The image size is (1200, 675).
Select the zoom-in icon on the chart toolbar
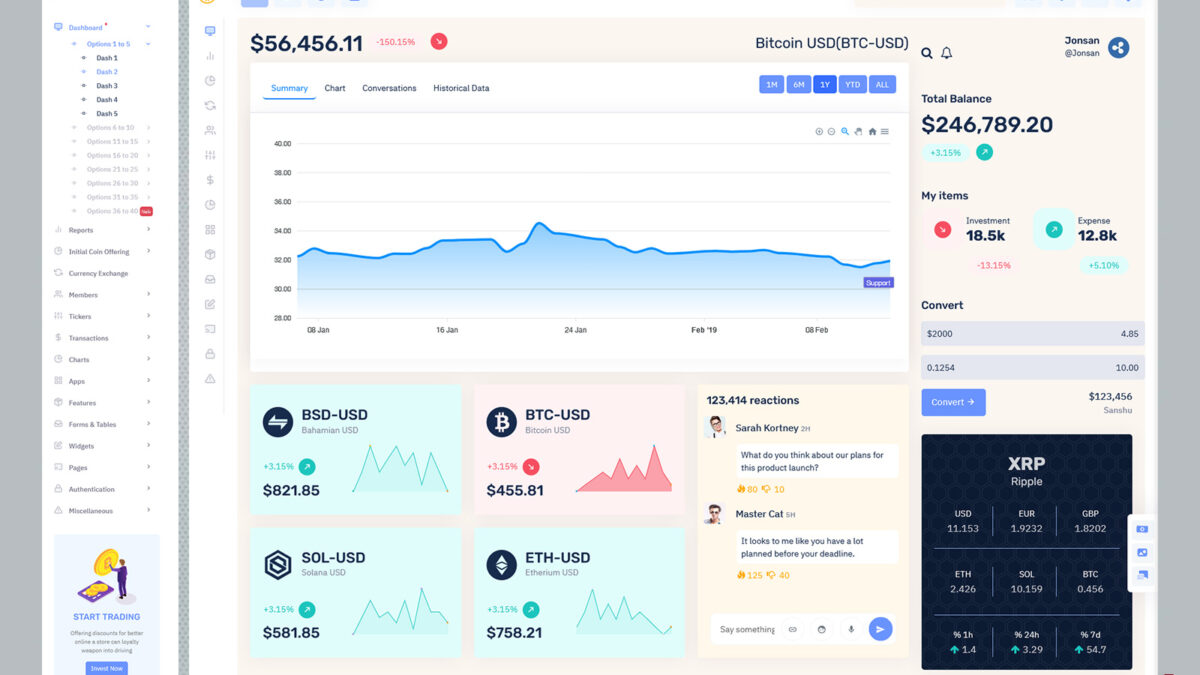pyautogui.click(x=819, y=131)
